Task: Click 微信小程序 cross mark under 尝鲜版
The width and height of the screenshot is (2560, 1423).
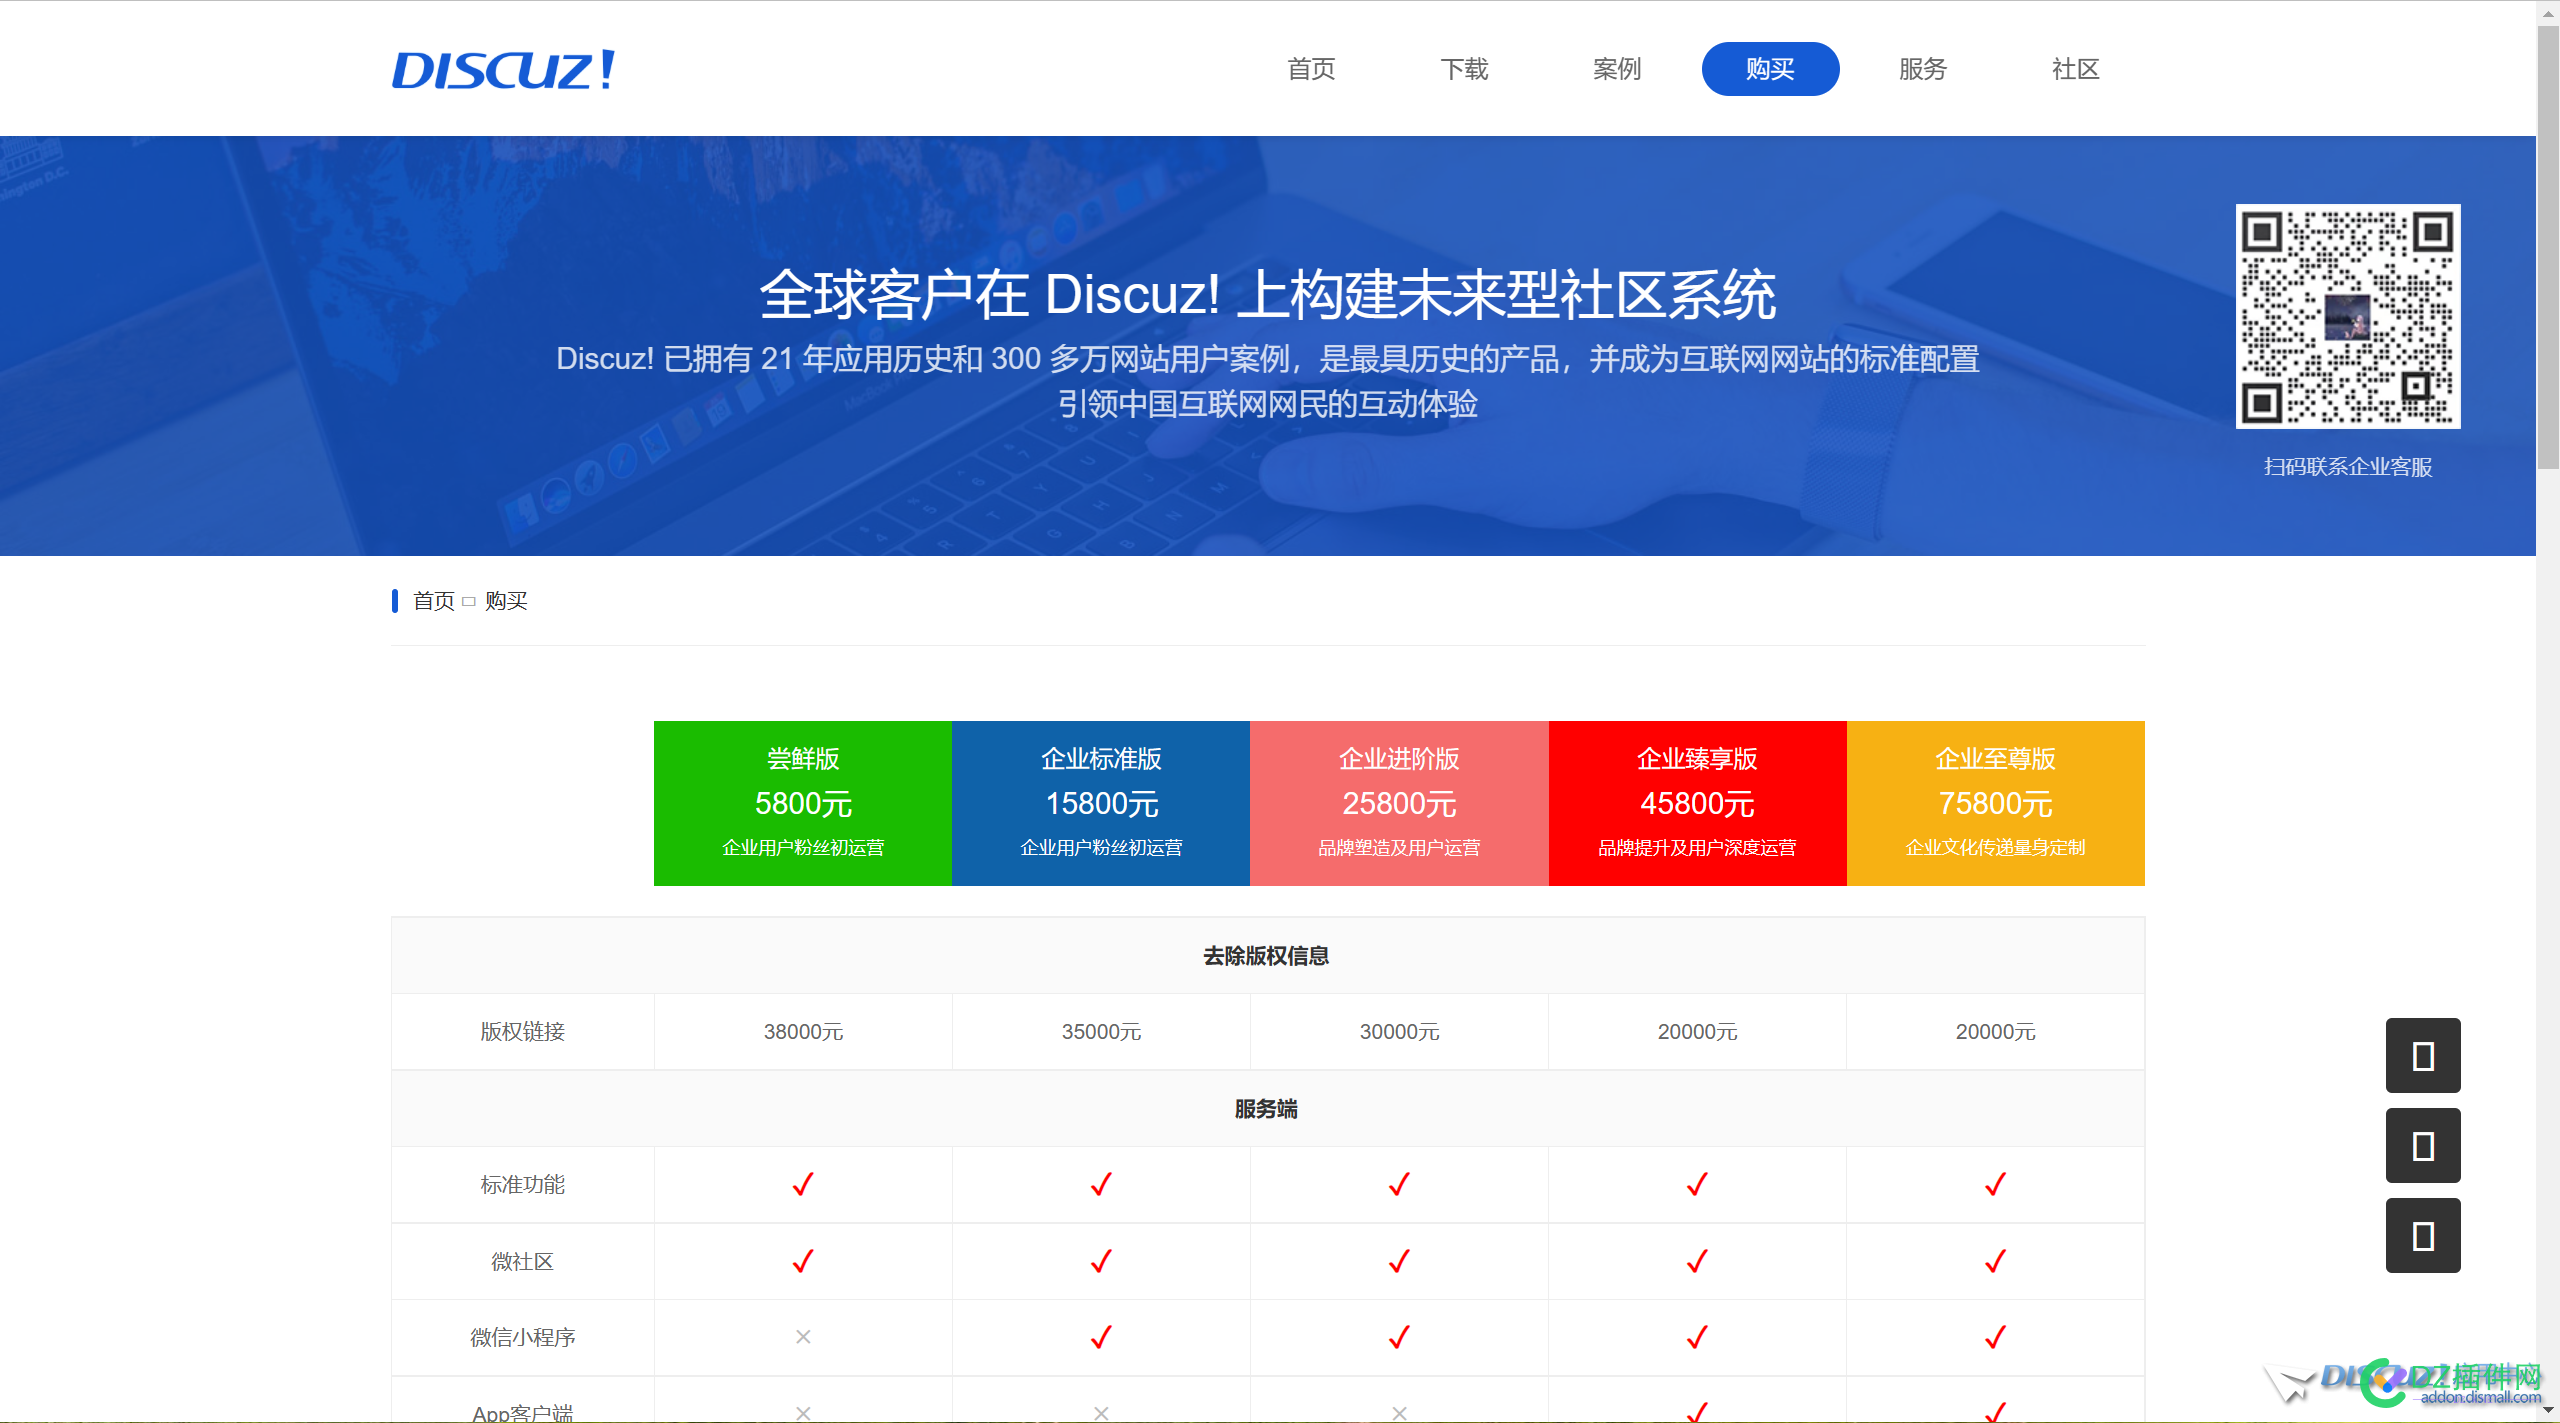Action: click(803, 1337)
